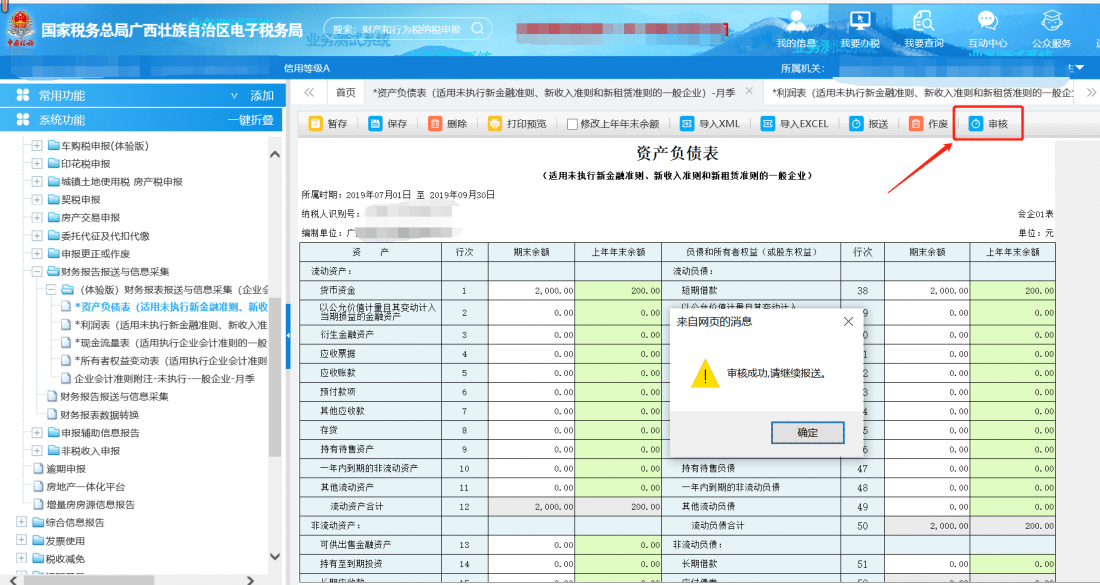Switch to the 利润表 tab
1100x585 pixels.
coord(923,93)
